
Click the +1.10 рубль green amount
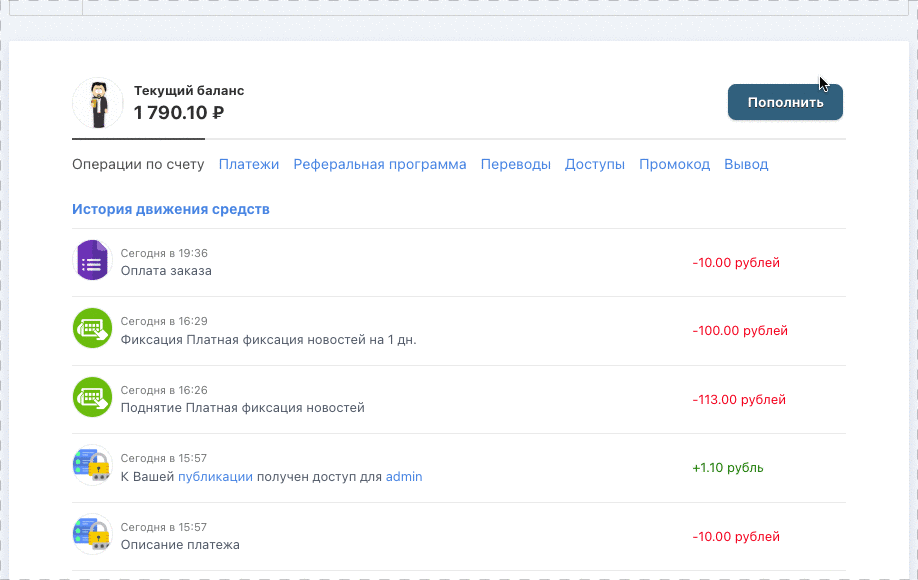pos(729,467)
